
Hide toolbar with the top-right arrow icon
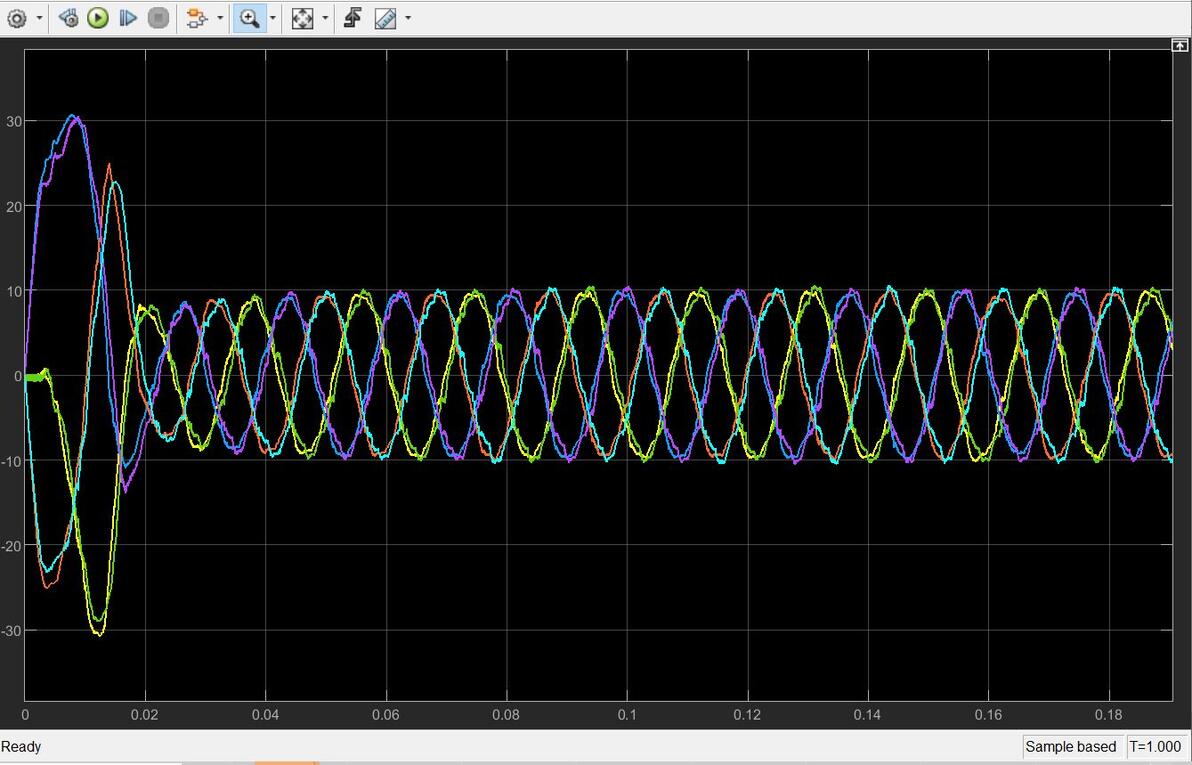pos(1180,46)
